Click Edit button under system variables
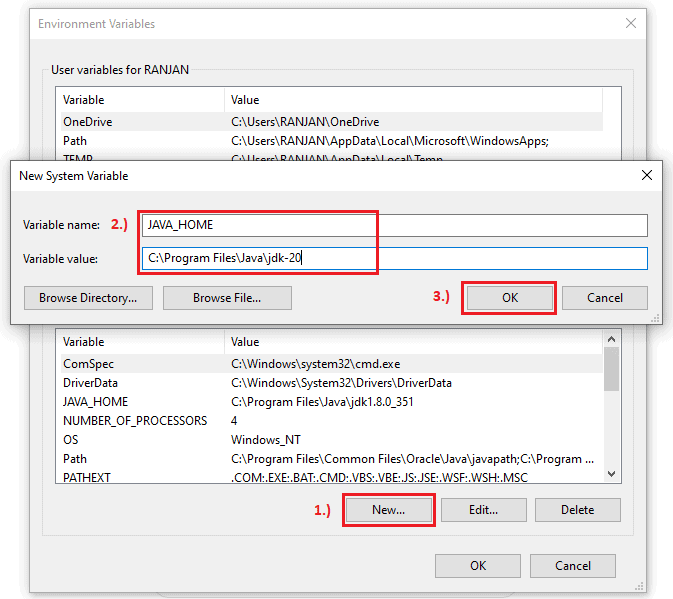The image size is (673, 599). [x=484, y=510]
